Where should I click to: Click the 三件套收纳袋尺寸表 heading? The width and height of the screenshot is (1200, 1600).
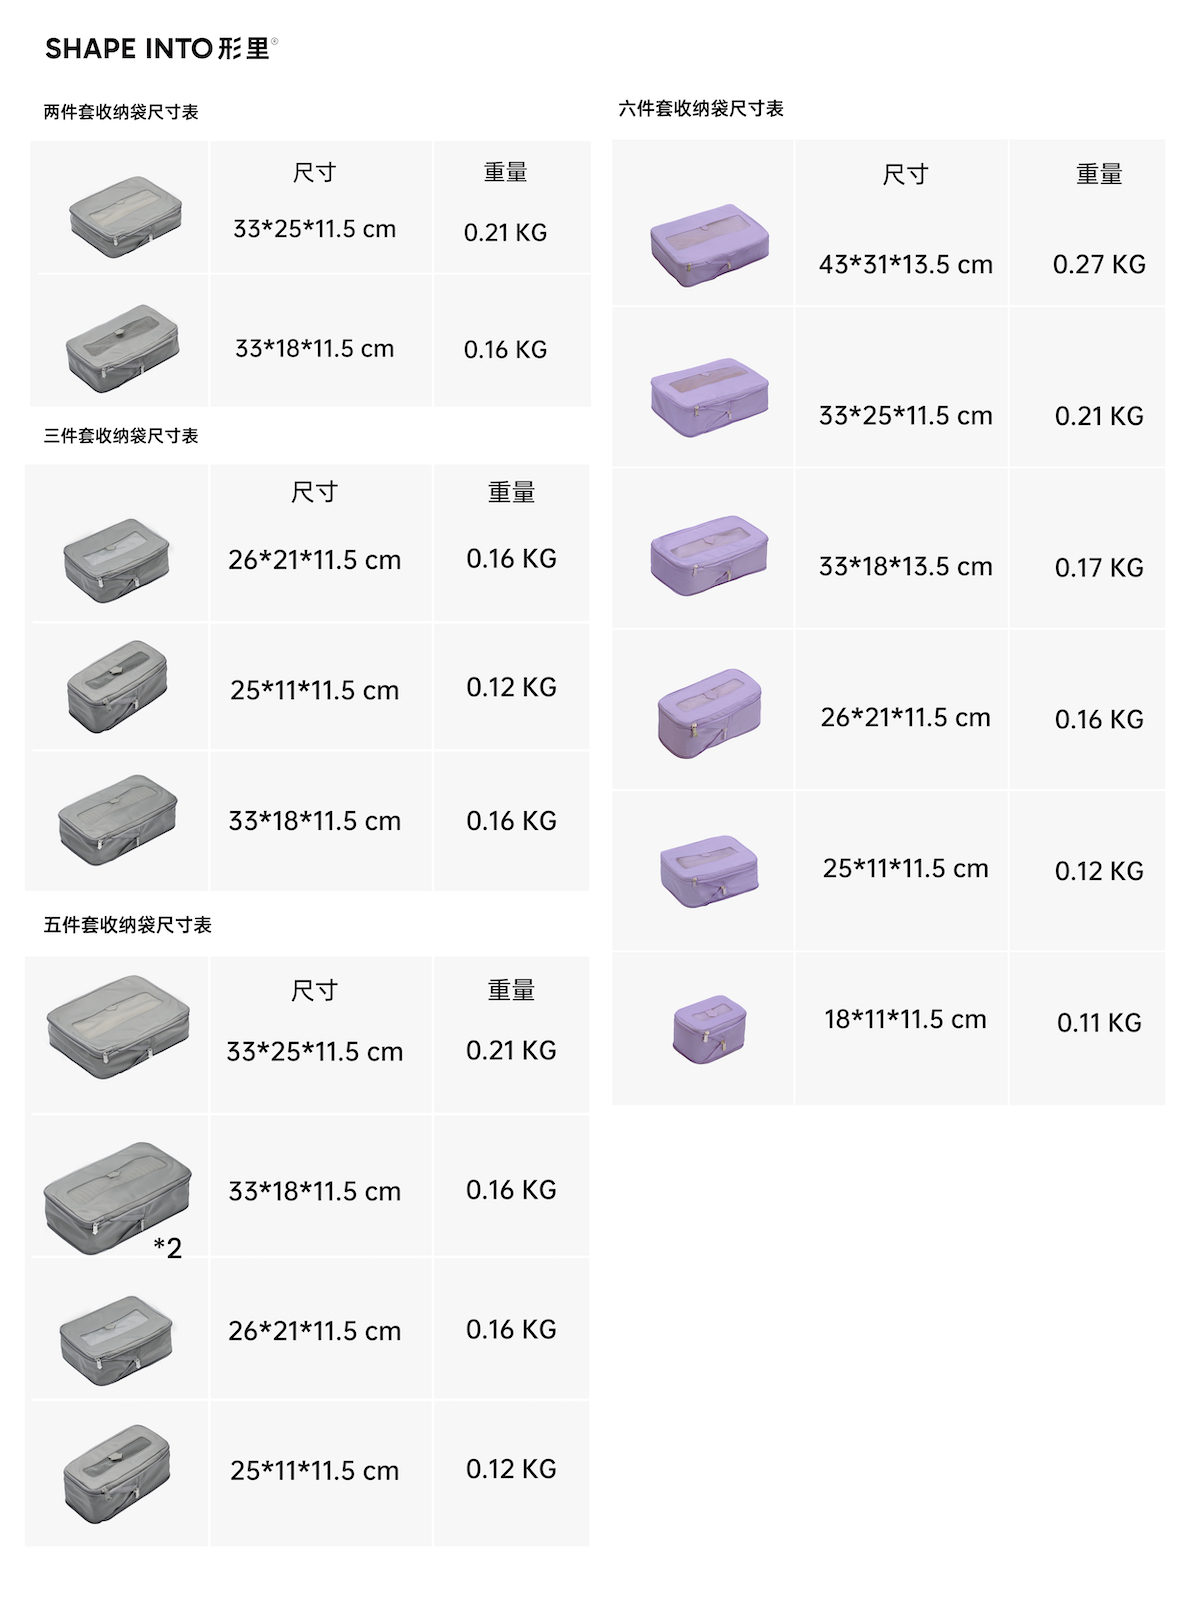click(x=121, y=436)
